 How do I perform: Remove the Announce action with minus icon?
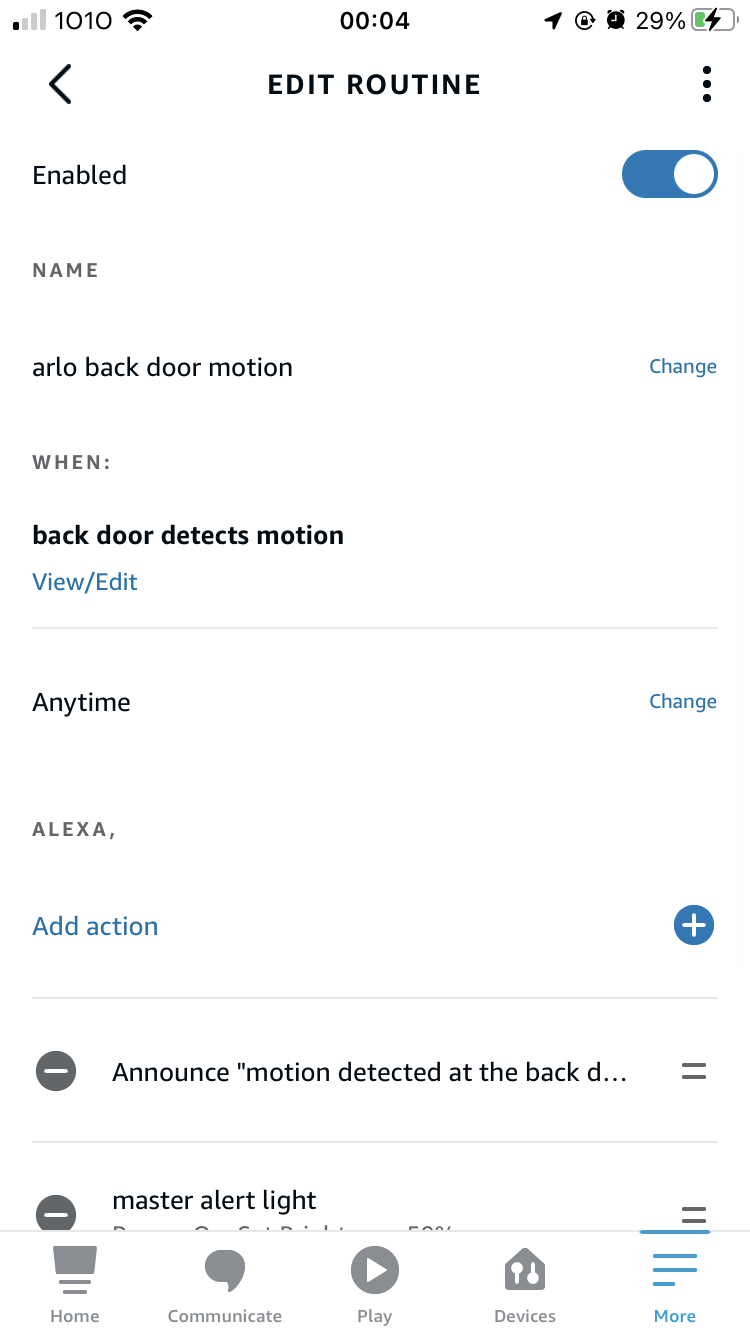point(56,1072)
